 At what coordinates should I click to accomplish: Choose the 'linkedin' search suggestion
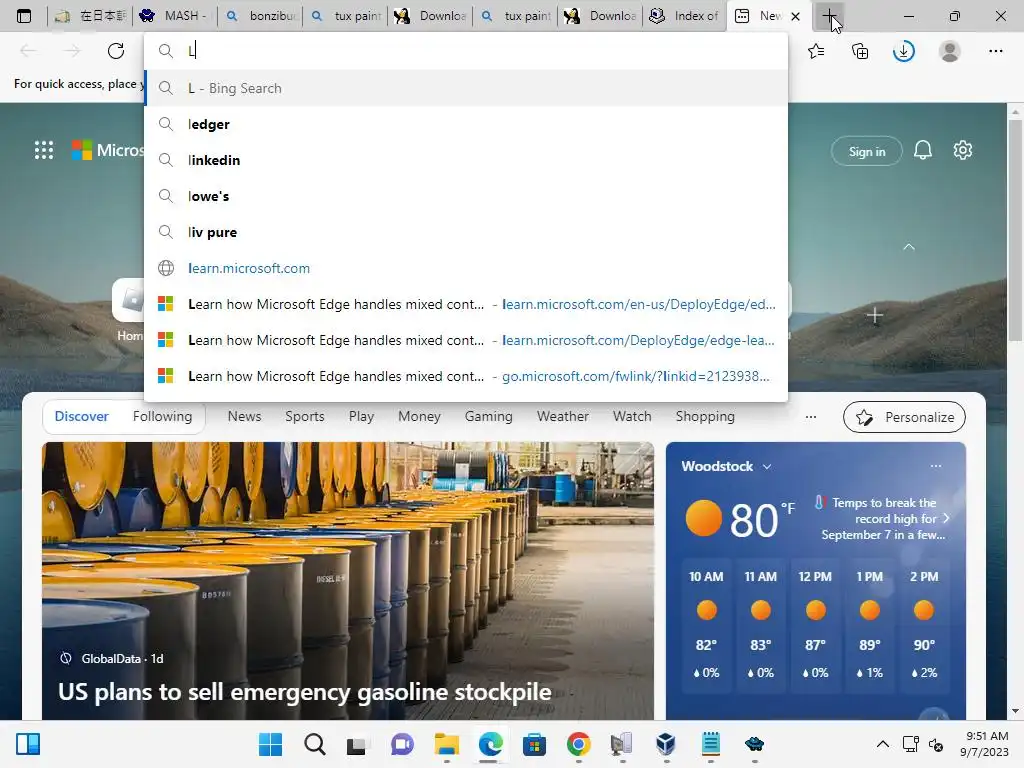[x=466, y=160]
